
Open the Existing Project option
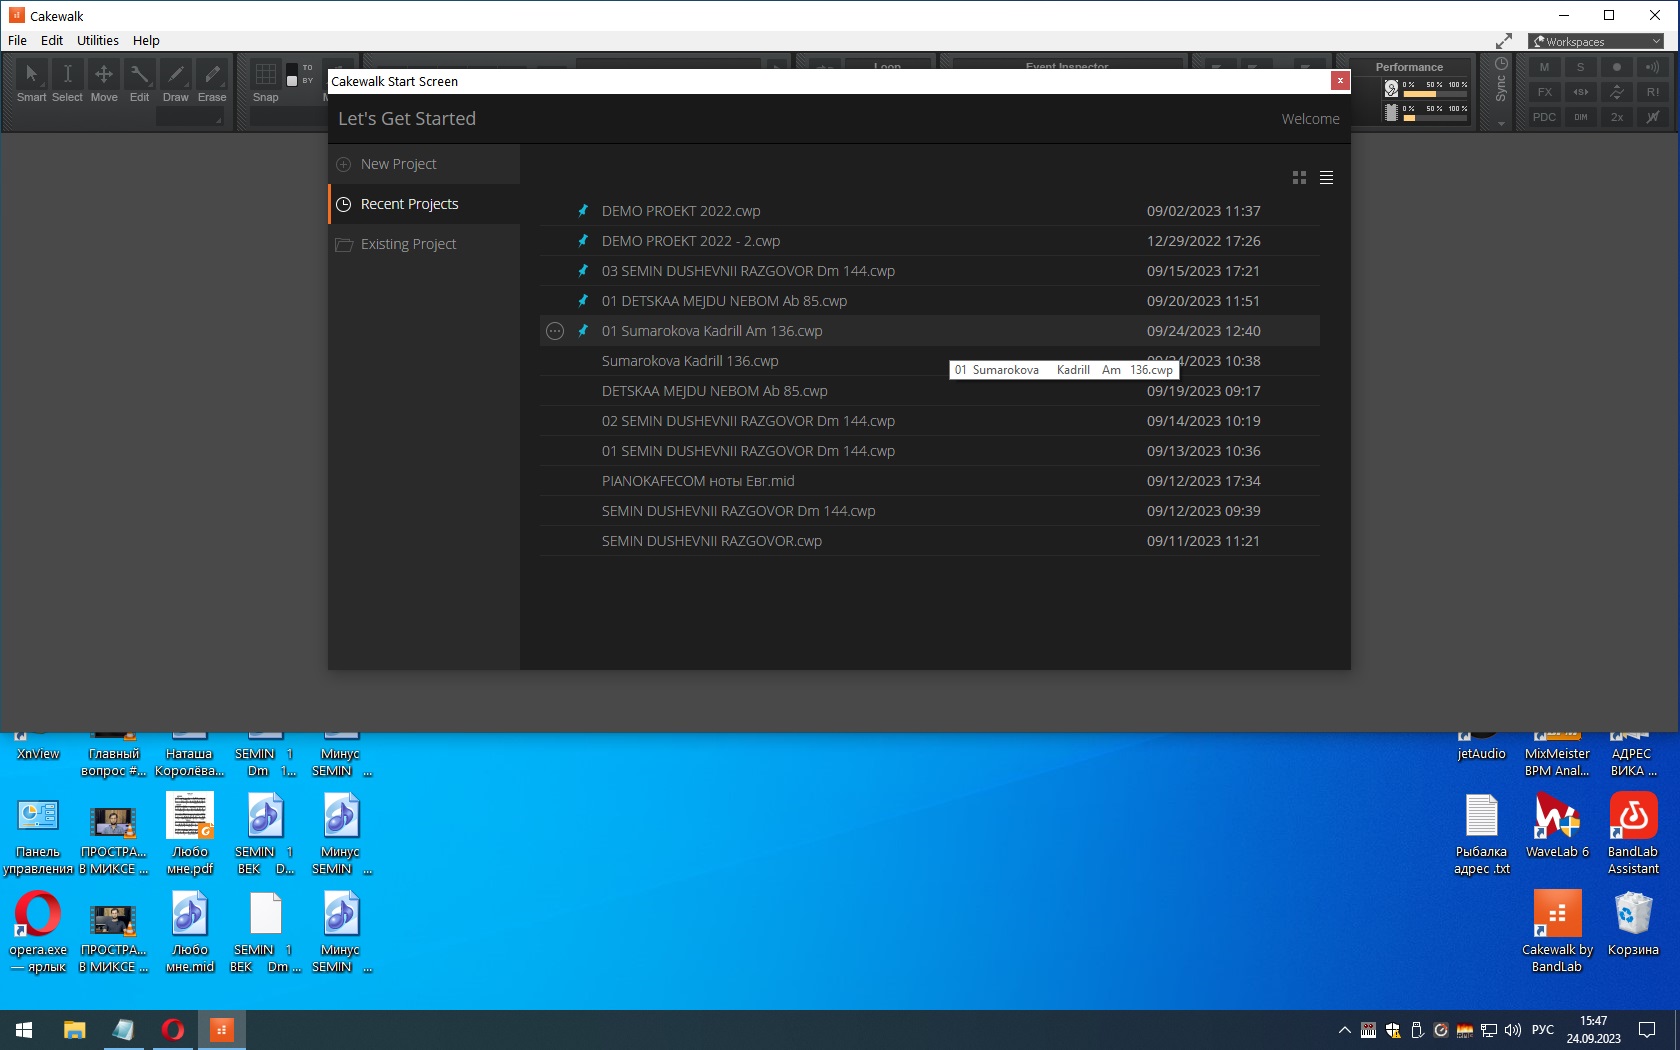424,244
